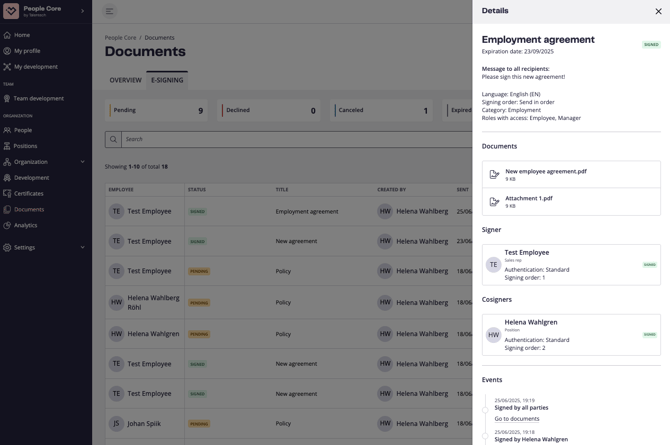Click the Team development sidebar icon

(x=7, y=99)
